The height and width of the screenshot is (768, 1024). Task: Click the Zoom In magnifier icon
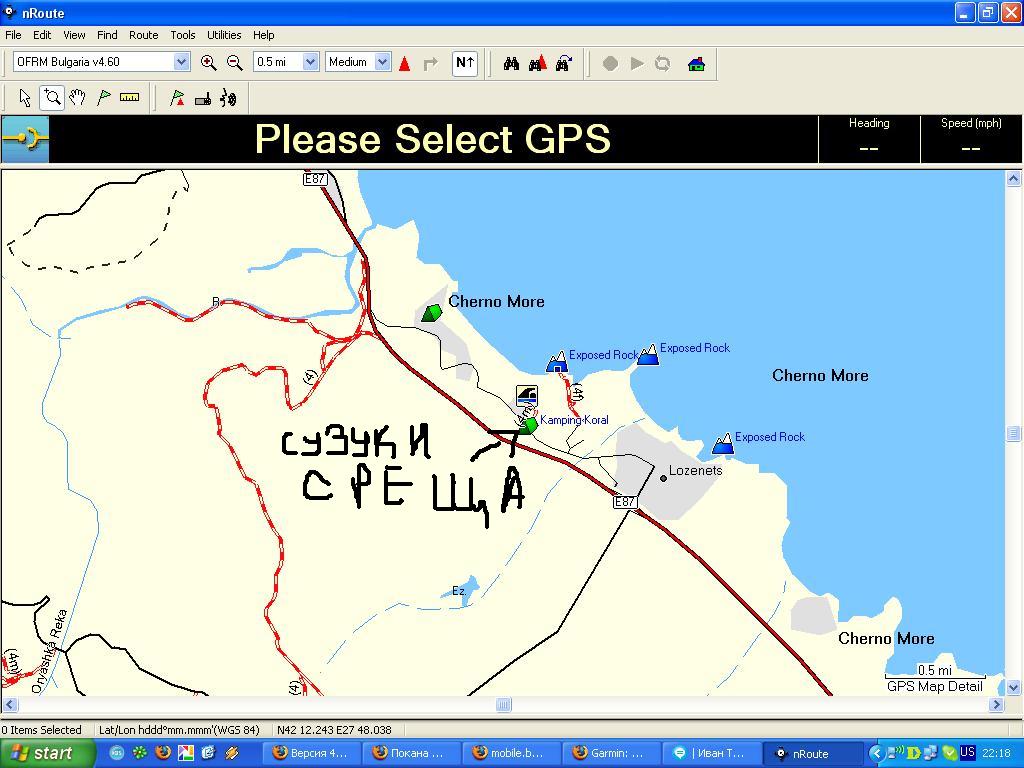pyautogui.click(x=208, y=62)
